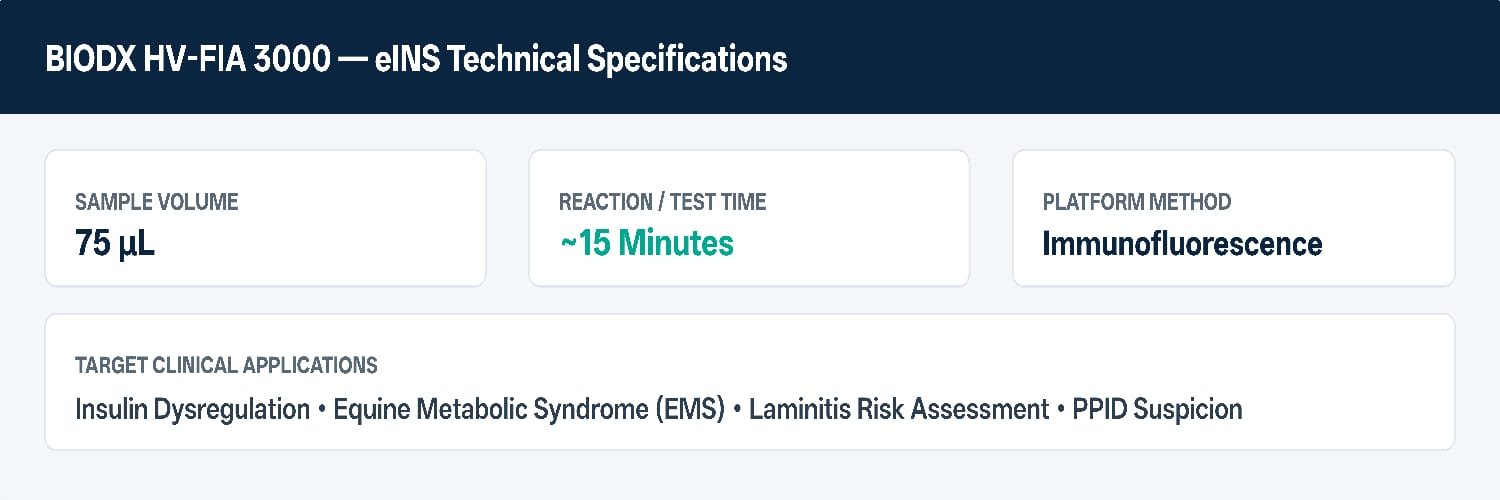Viewport: 1500px width, 500px height.
Task: Click the PPID Suspicion text
Action: pyautogui.click(x=1157, y=409)
